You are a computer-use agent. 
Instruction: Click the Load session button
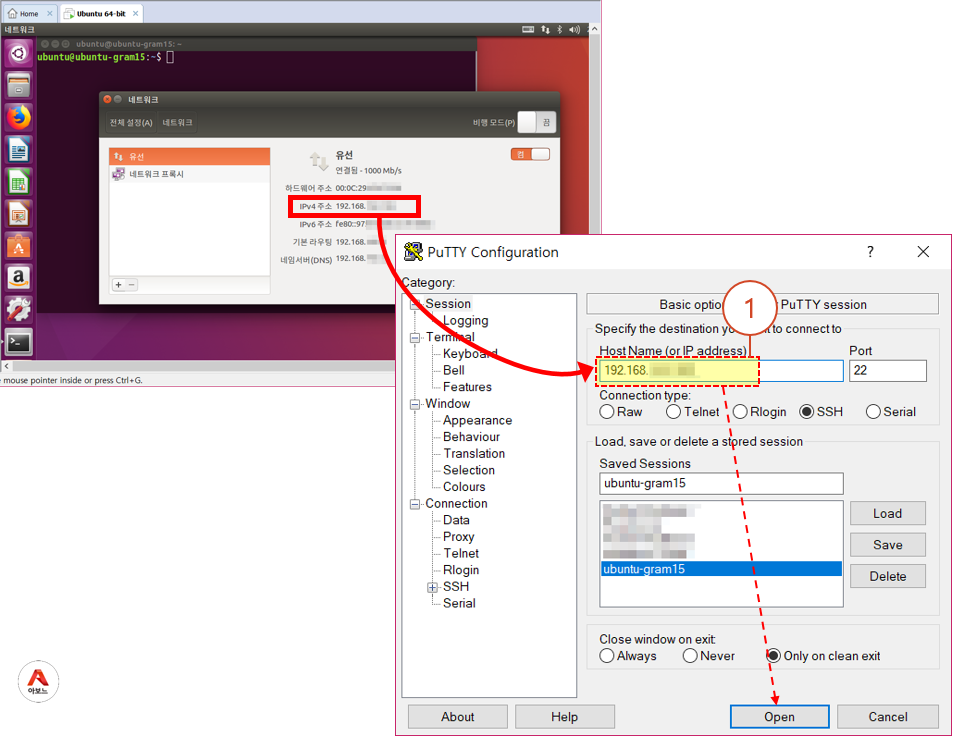888,513
